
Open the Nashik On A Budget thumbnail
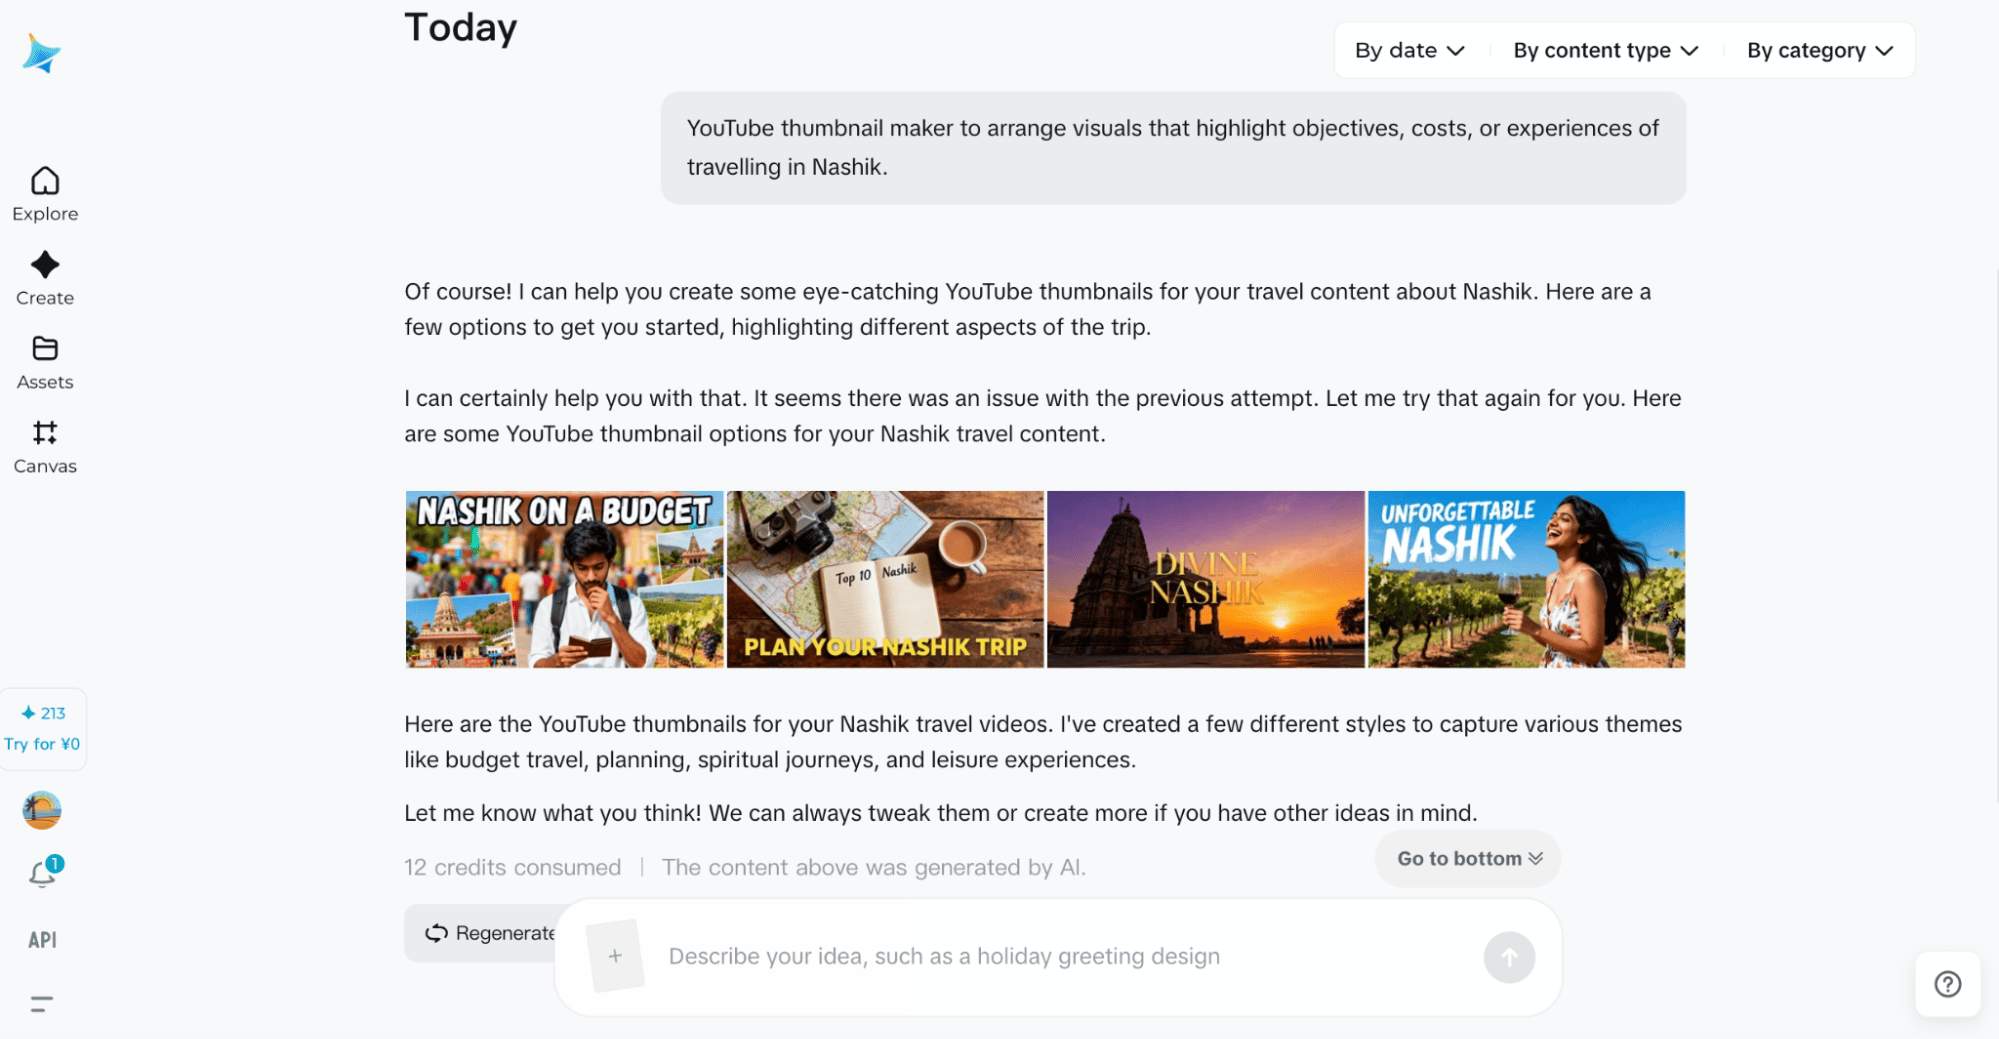(564, 579)
